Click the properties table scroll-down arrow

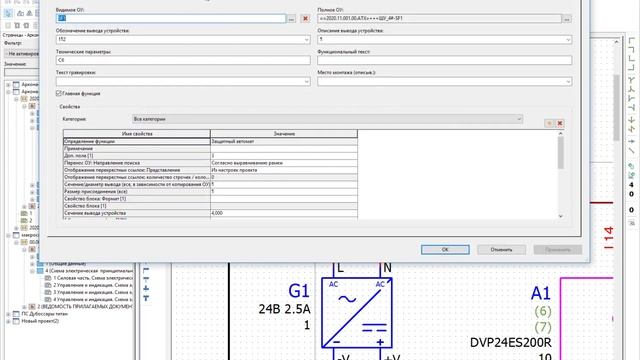click(x=560, y=216)
